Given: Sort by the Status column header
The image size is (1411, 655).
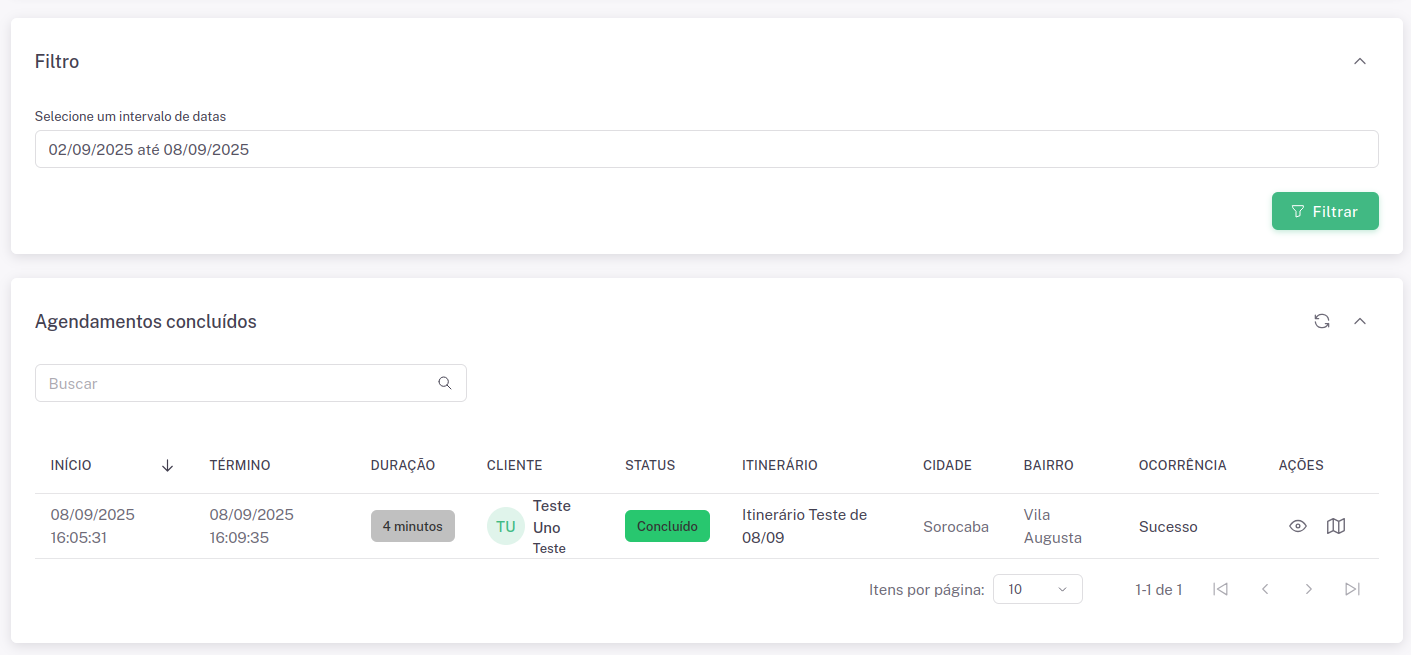Looking at the screenshot, I should coord(650,465).
